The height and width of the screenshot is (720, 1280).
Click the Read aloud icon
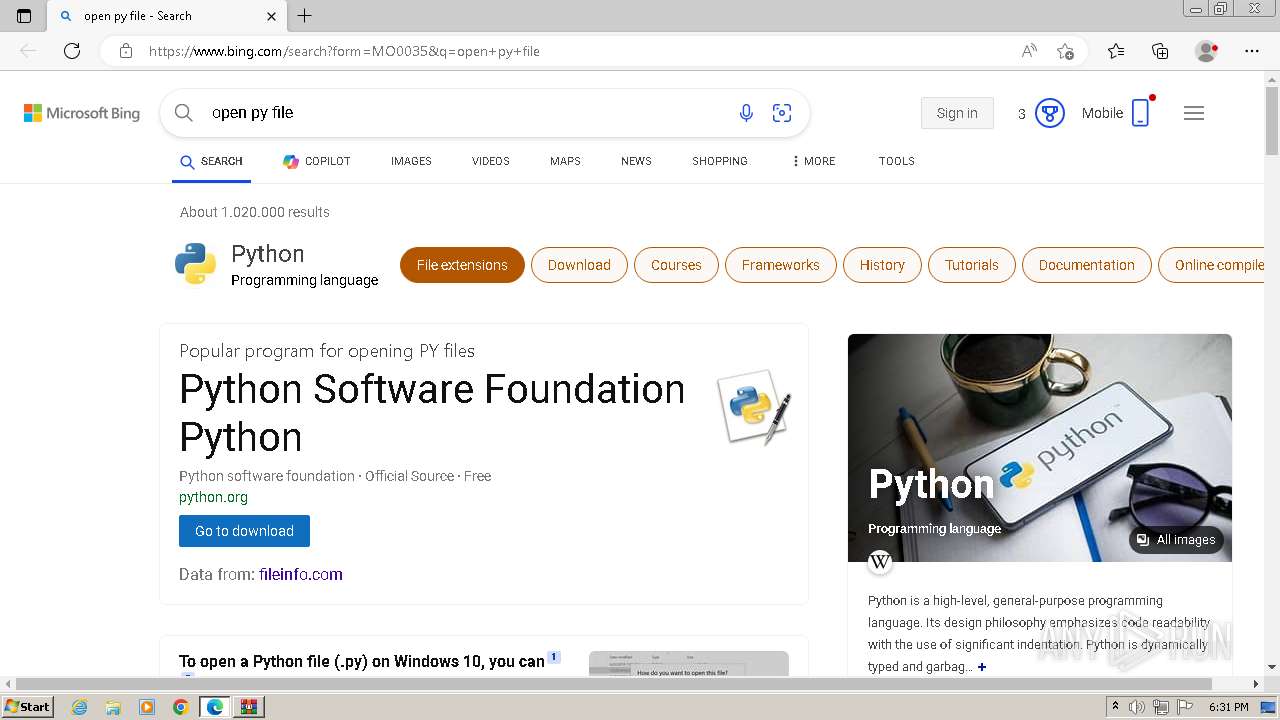coord(1029,51)
